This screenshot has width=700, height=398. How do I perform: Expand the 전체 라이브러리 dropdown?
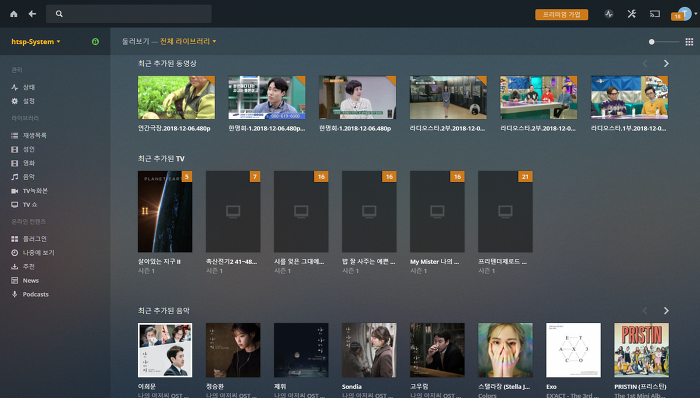(x=188, y=41)
